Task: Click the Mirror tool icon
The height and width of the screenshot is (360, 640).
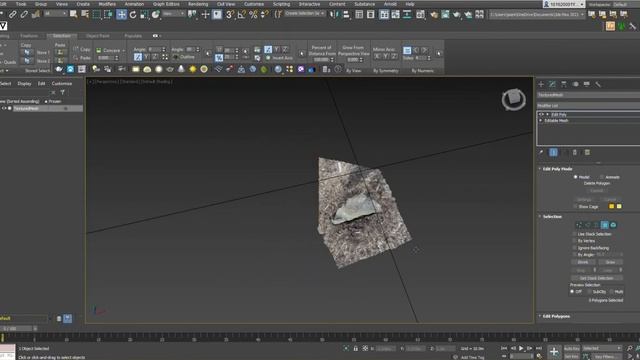Action: coord(334,15)
